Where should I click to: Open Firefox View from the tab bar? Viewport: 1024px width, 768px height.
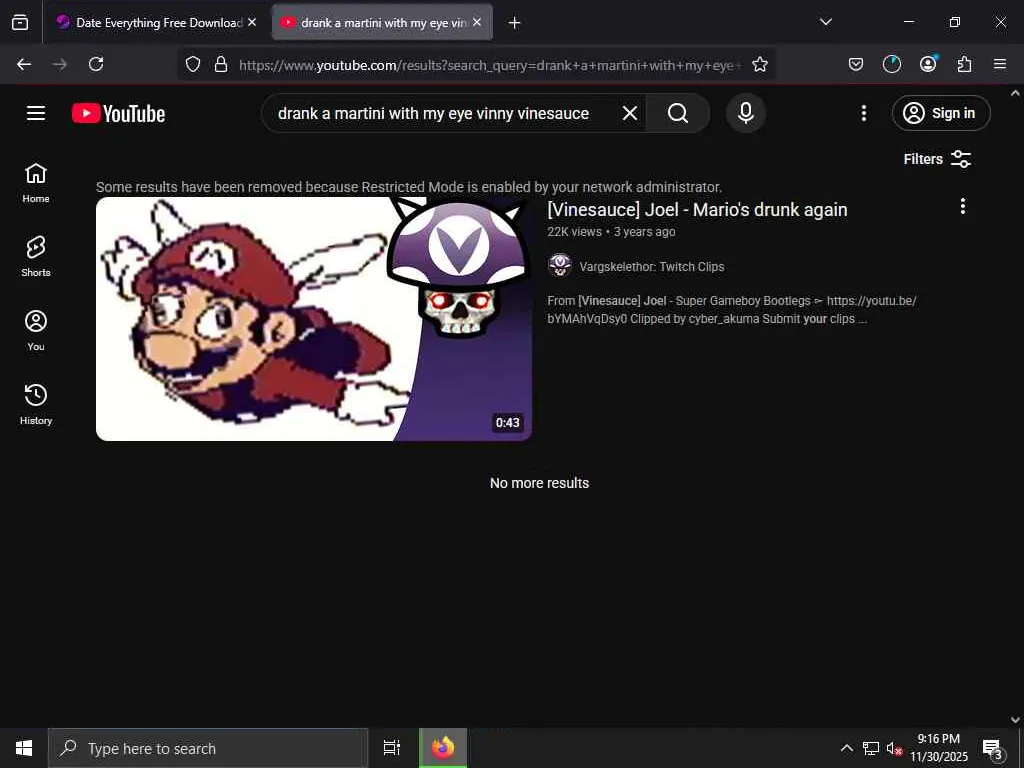pyautogui.click(x=20, y=23)
